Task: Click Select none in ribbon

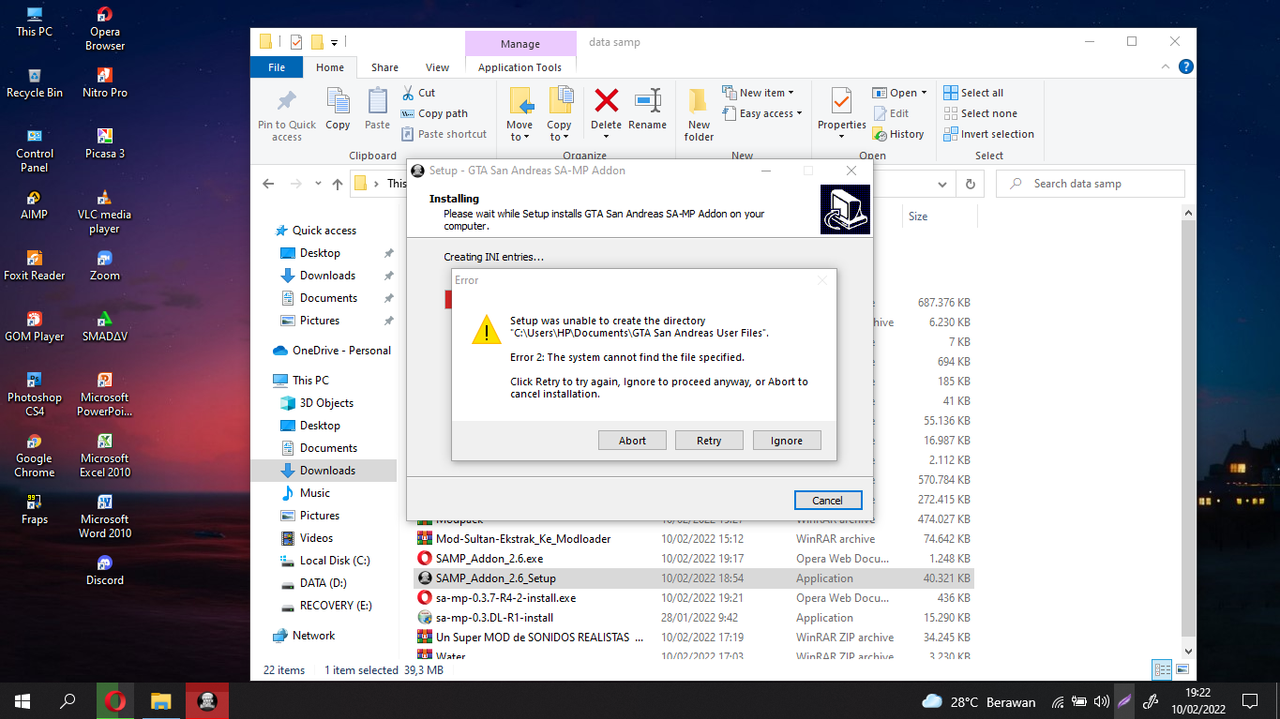Action: coord(980,114)
